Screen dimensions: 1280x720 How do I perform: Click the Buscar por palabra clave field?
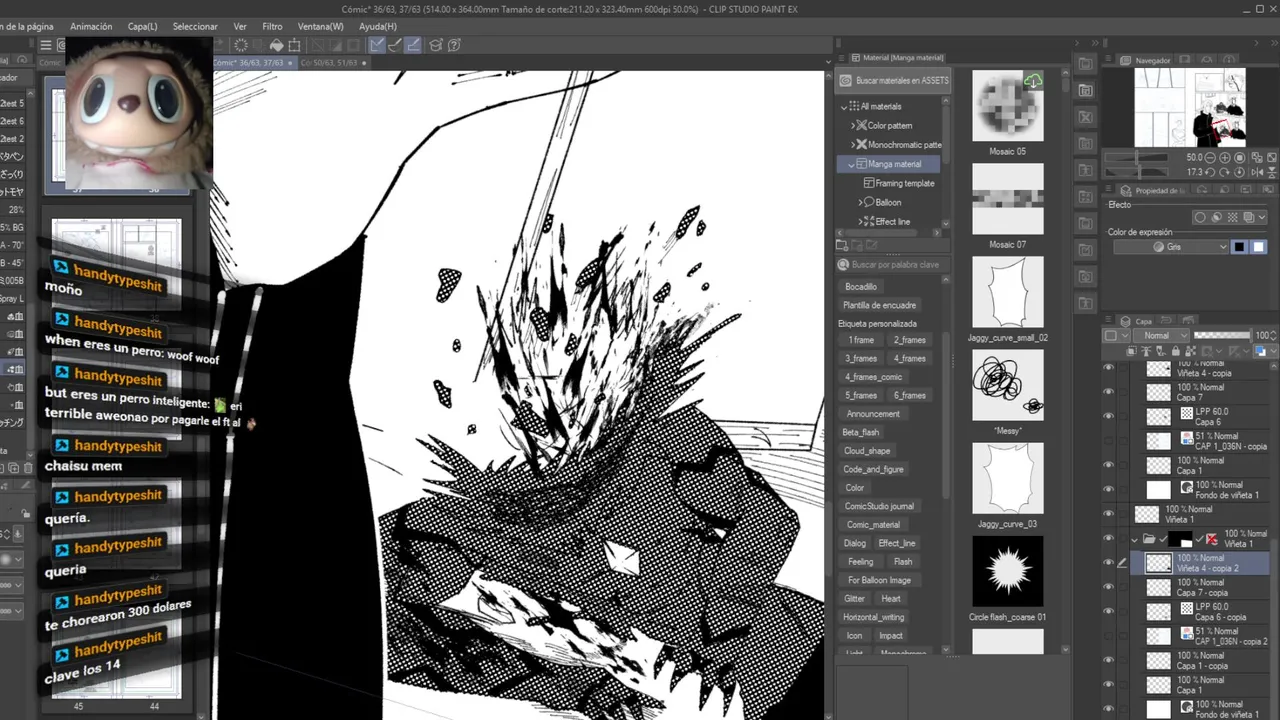coord(890,265)
